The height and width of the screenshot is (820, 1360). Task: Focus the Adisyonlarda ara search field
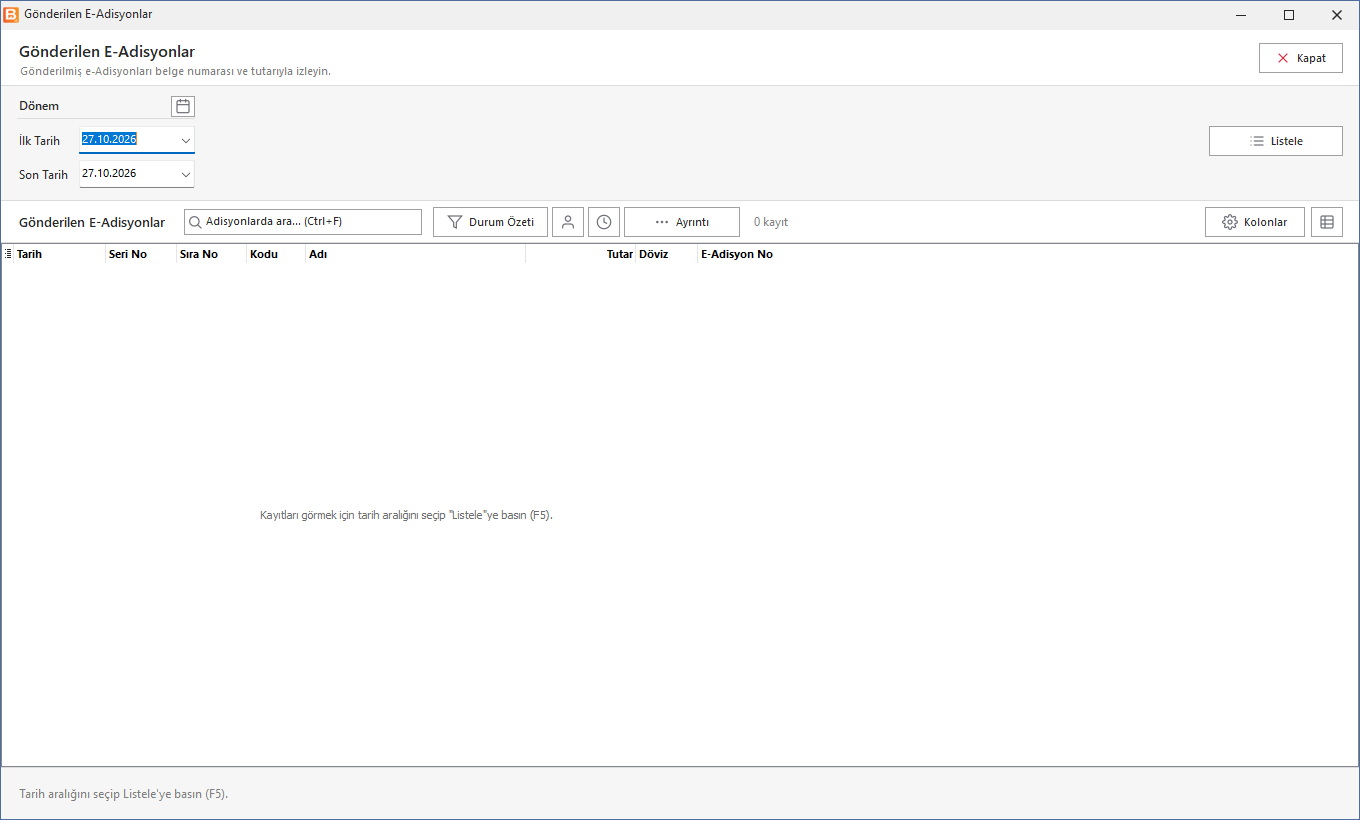click(303, 222)
